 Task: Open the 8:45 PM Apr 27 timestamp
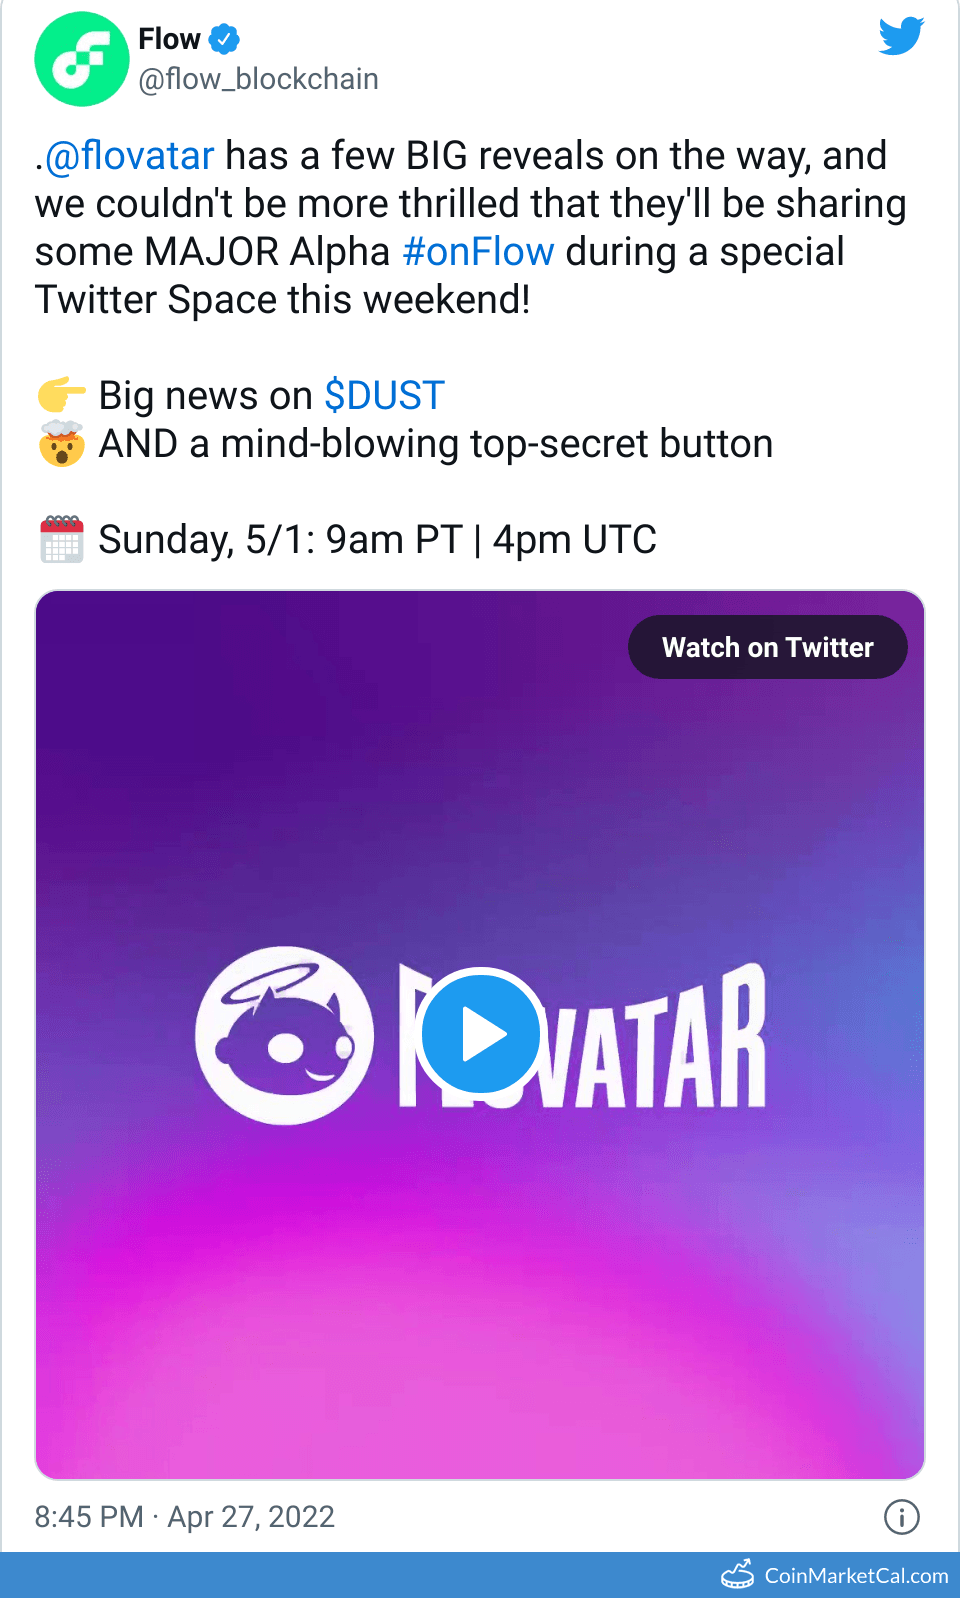(x=185, y=1517)
